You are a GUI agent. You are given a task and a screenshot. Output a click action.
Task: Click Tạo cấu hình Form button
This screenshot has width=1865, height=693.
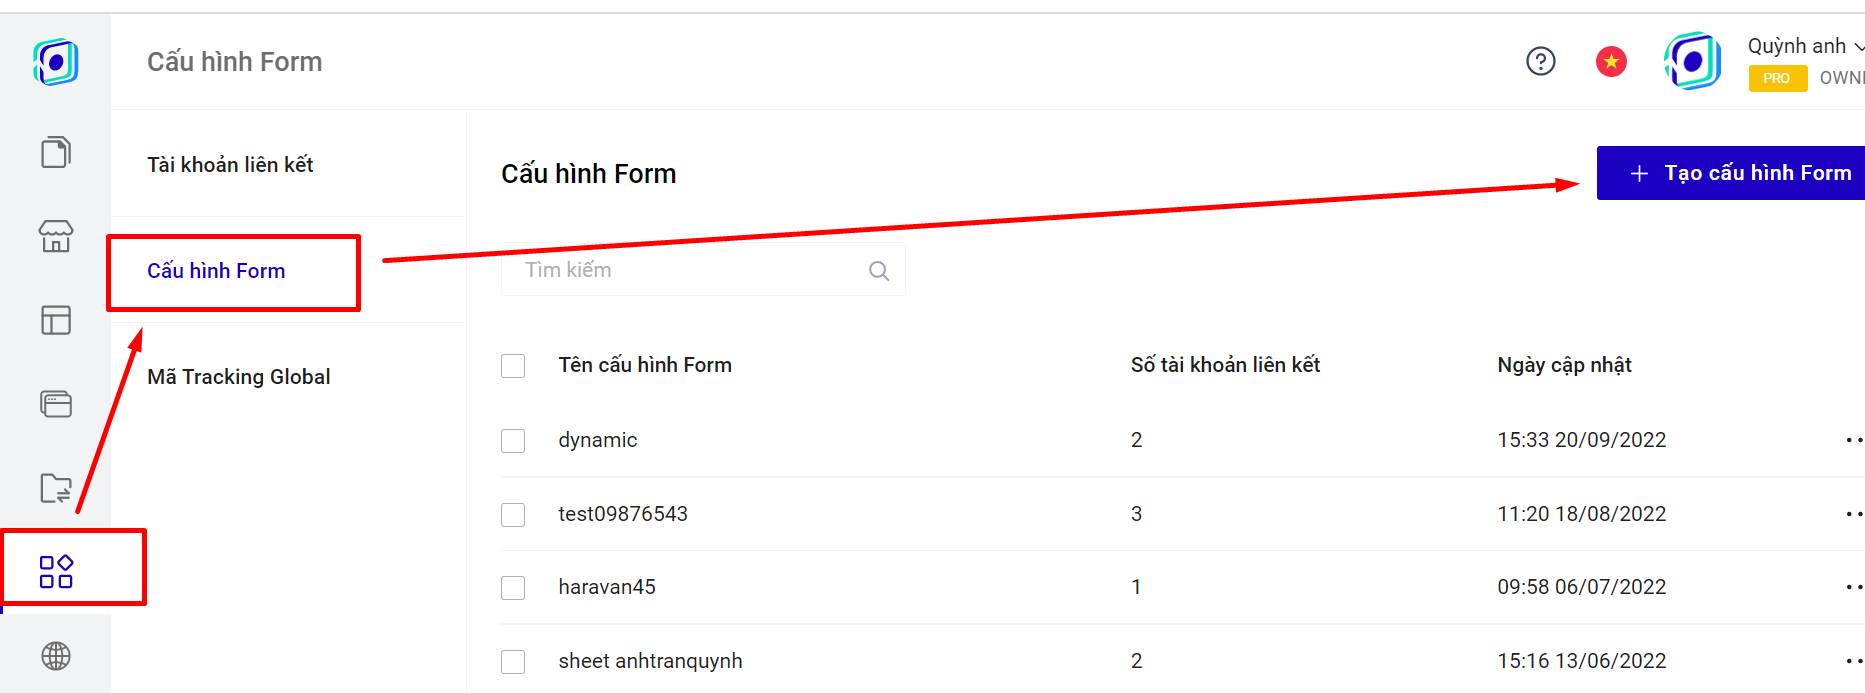[1738, 173]
